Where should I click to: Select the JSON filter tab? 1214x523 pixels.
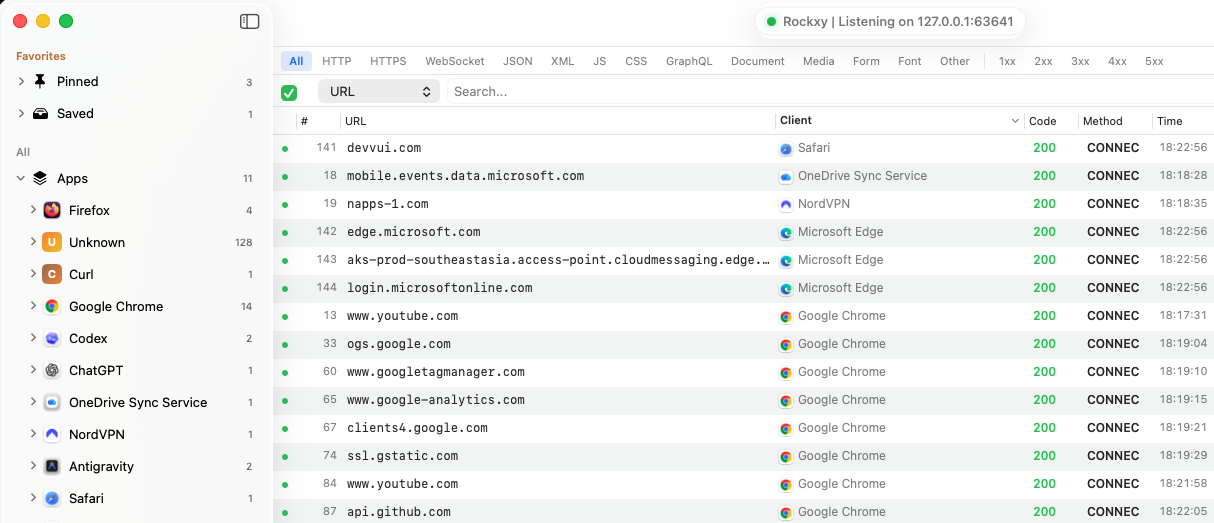(x=518, y=61)
